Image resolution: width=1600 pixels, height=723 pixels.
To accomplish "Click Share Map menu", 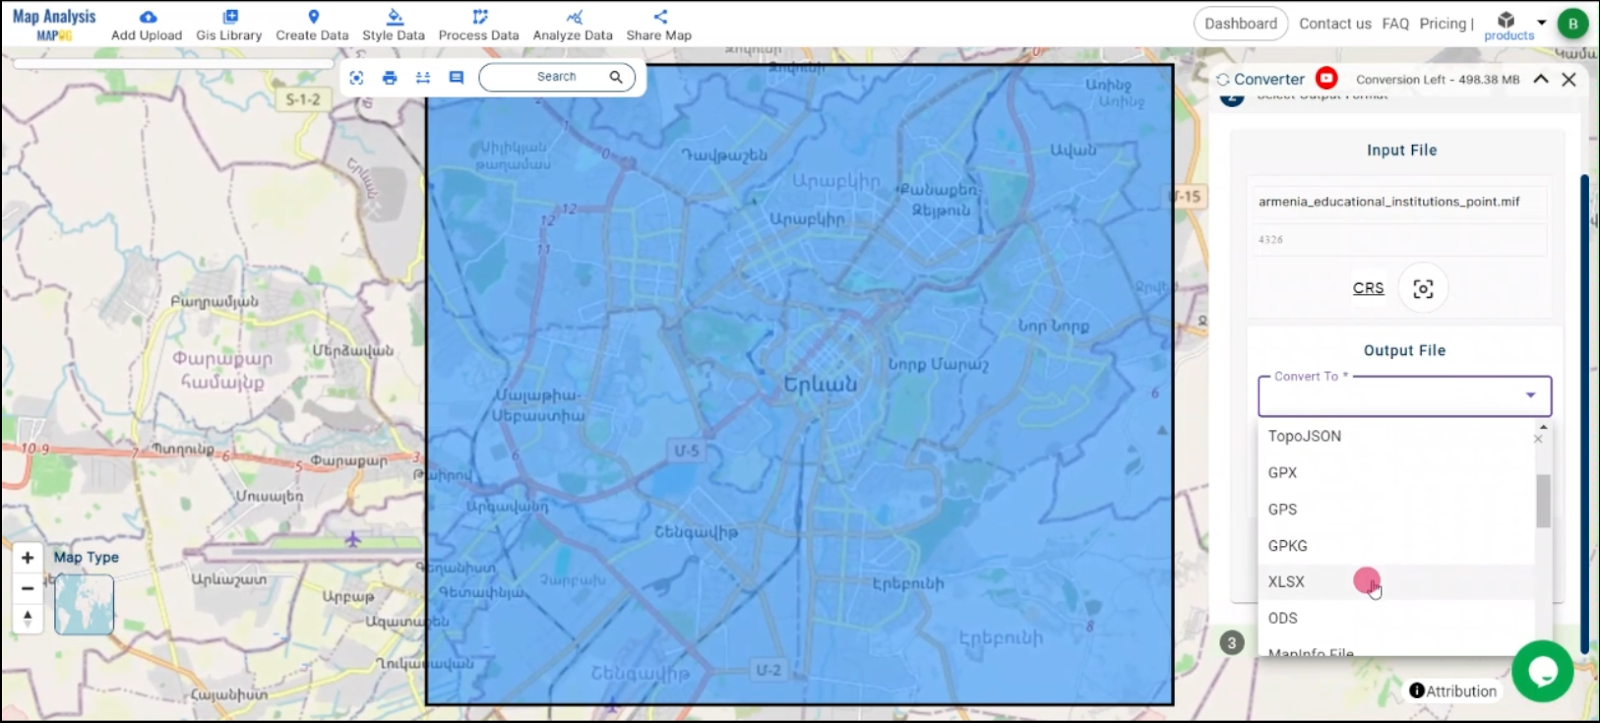I will tap(659, 25).
